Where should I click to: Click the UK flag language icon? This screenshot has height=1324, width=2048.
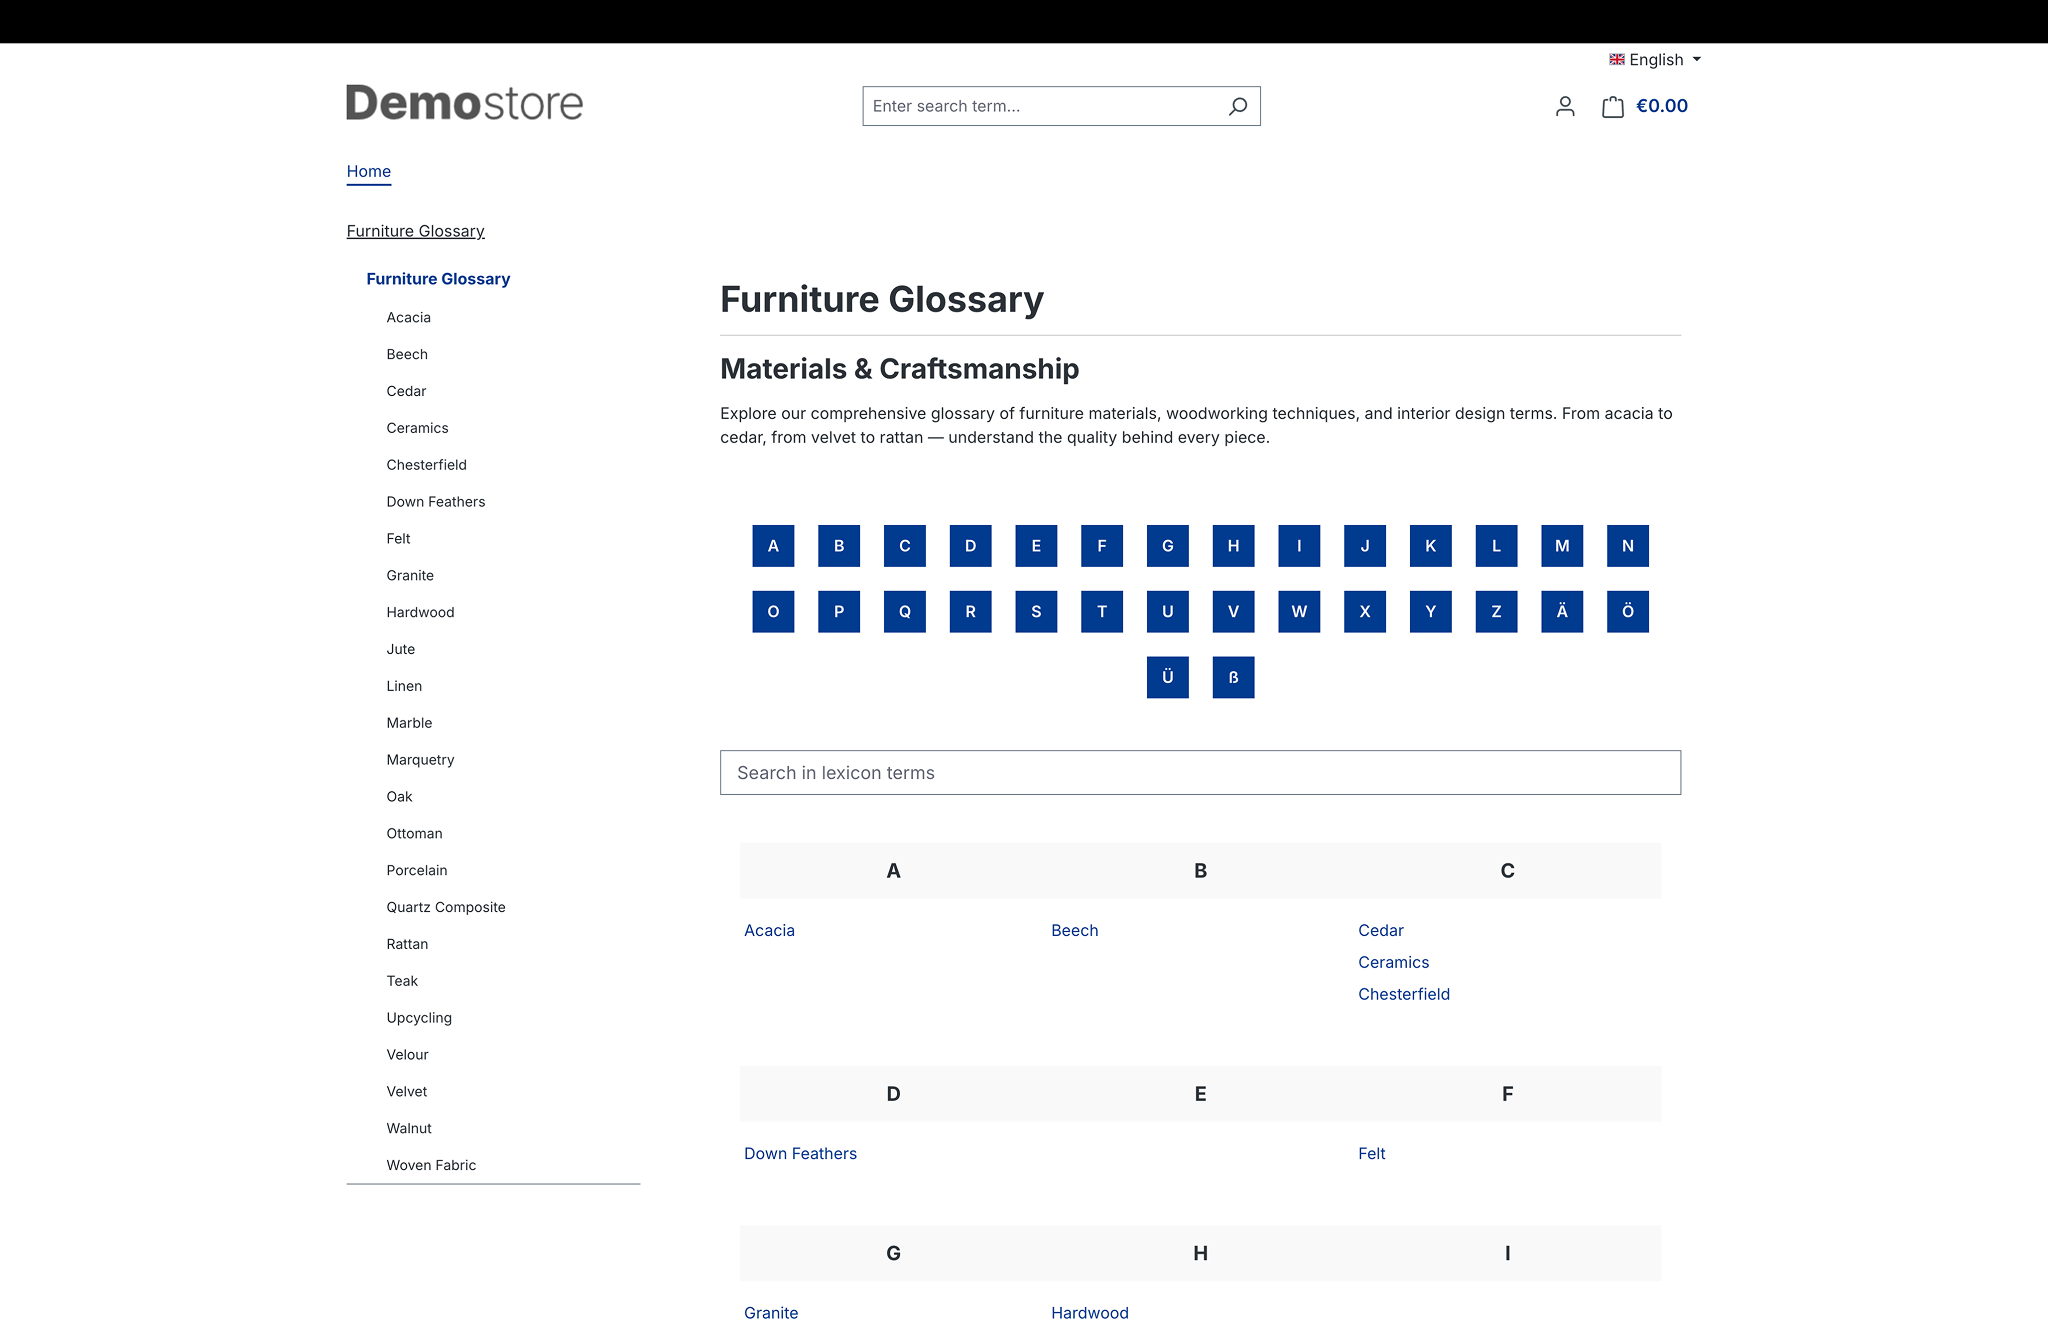[1617, 59]
